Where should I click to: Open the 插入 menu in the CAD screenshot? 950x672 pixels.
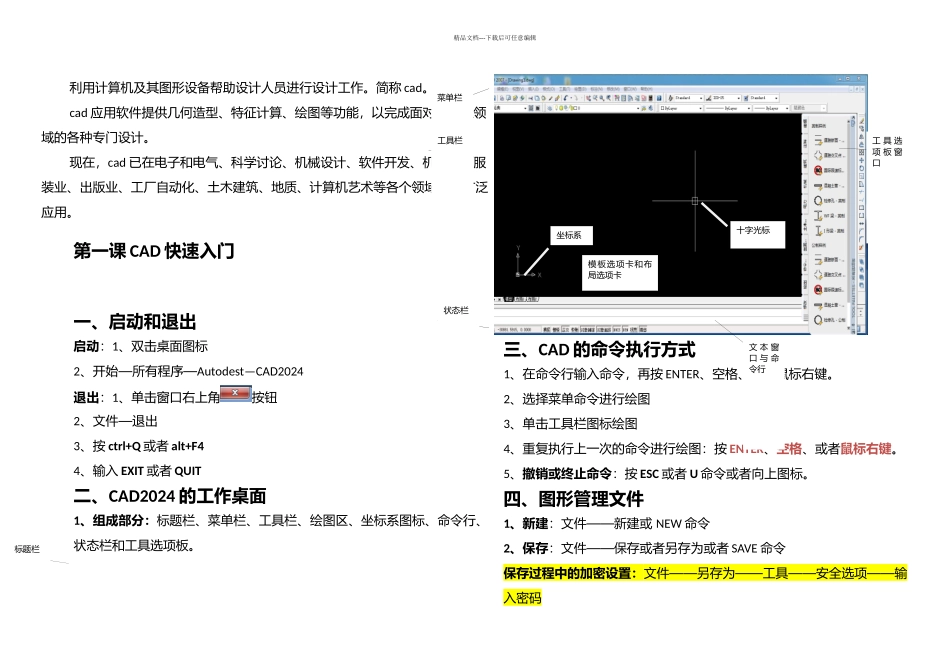[x=533, y=89]
